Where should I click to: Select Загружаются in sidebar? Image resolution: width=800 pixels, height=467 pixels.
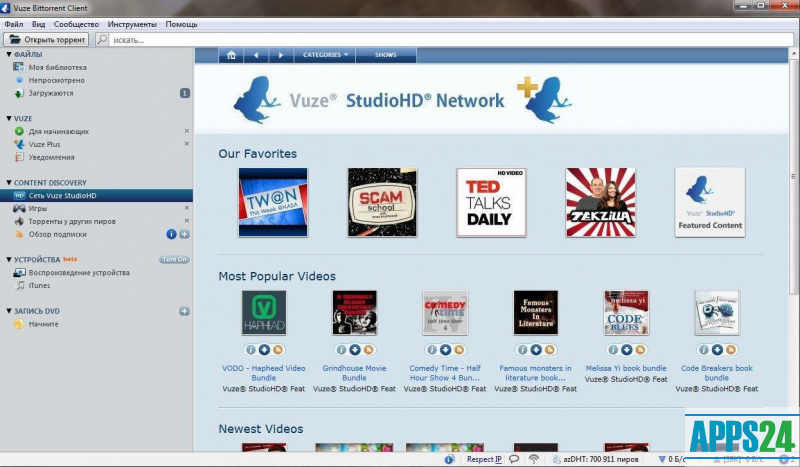coord(51,93)
